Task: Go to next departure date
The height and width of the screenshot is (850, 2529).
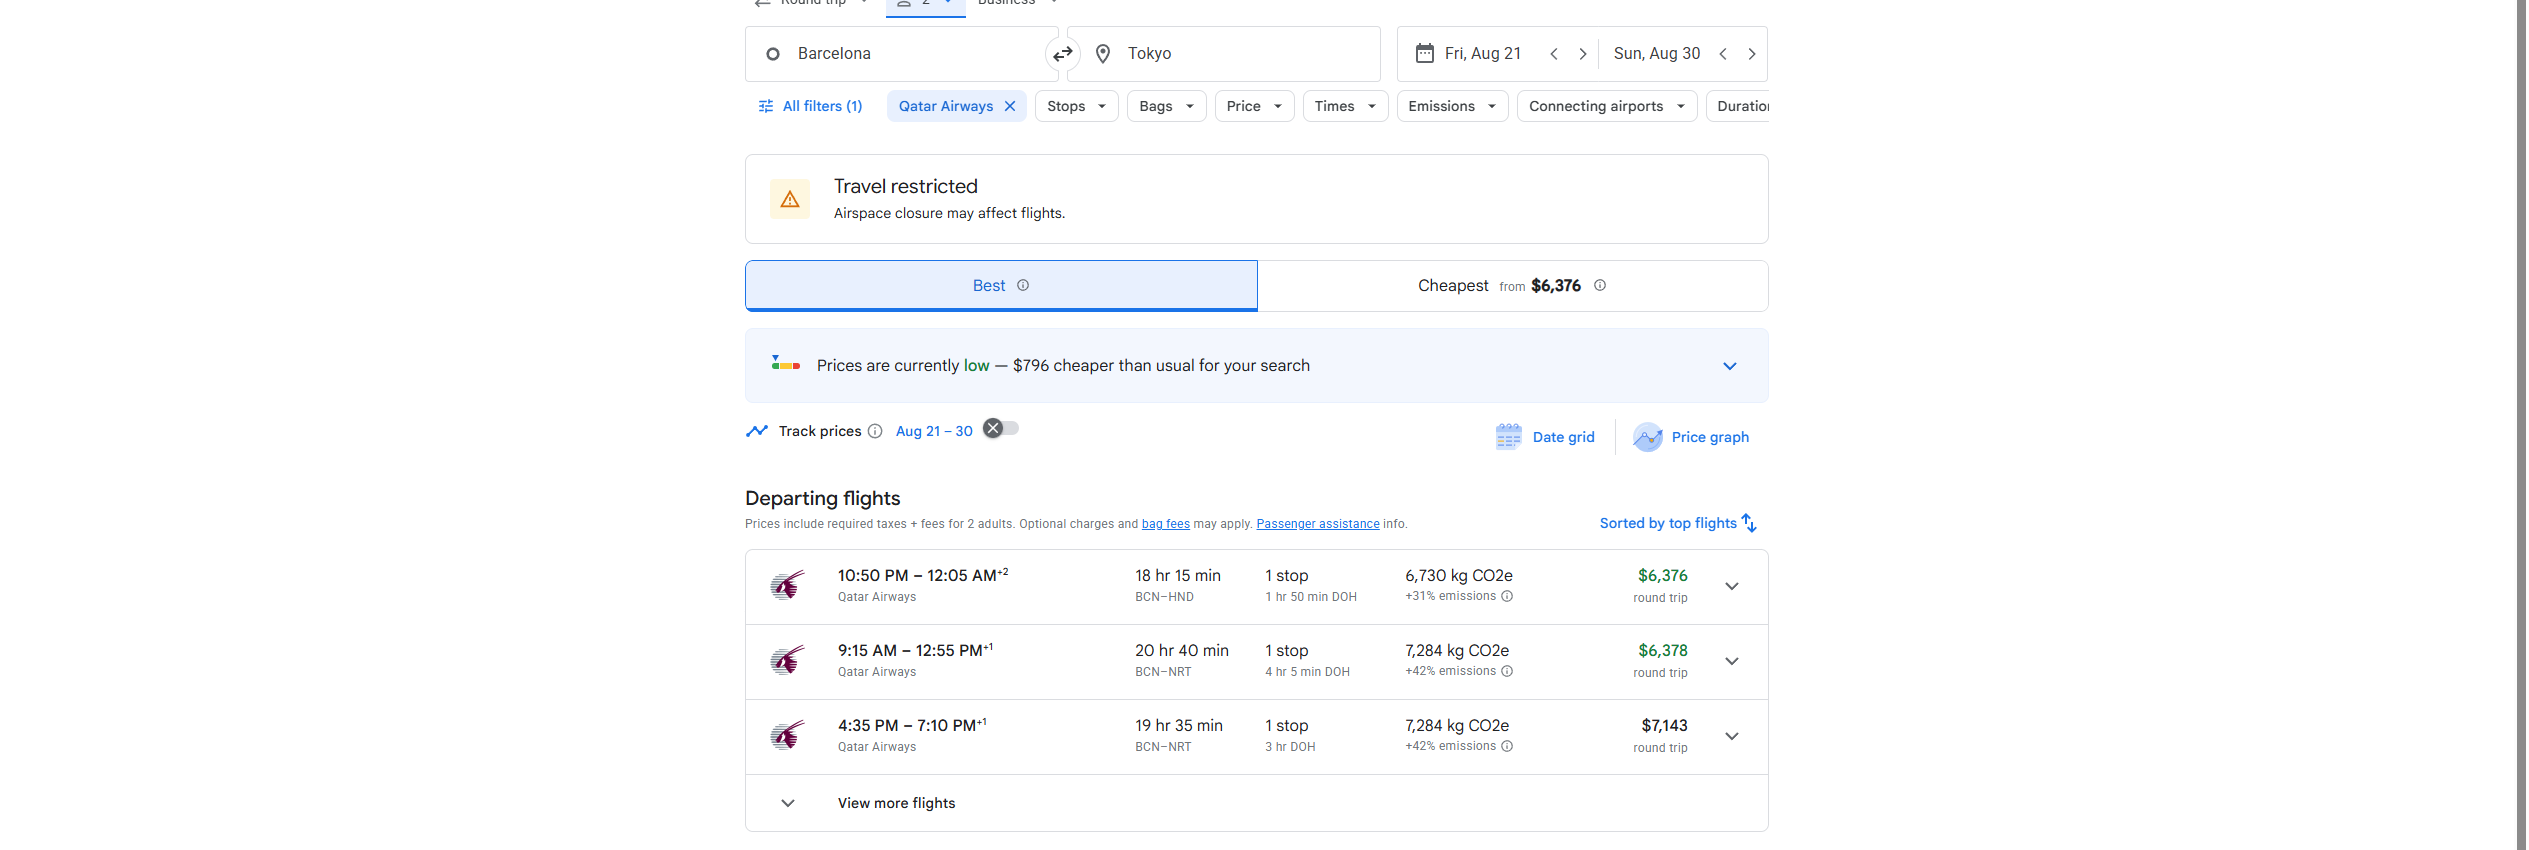Action: pyautogui.click(x=1582, y=54)
